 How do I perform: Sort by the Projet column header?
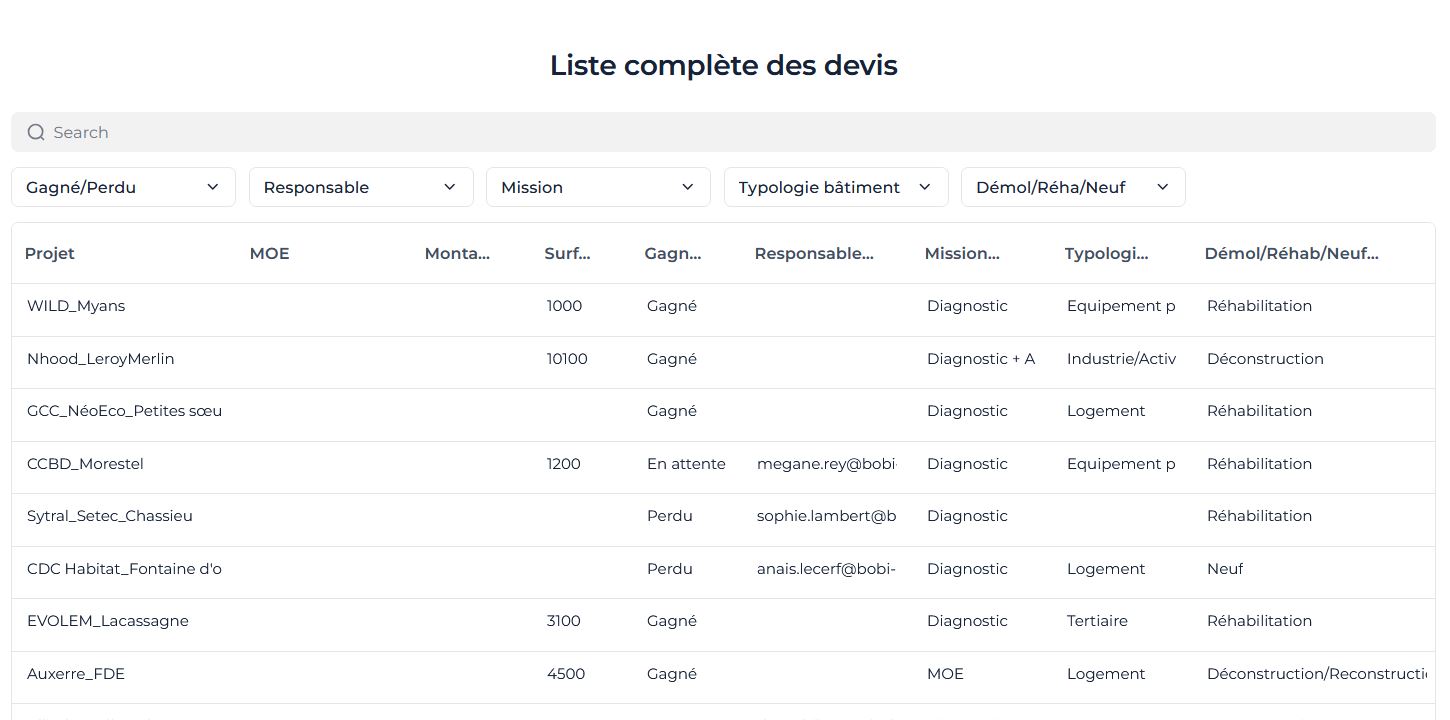(50, 253)
